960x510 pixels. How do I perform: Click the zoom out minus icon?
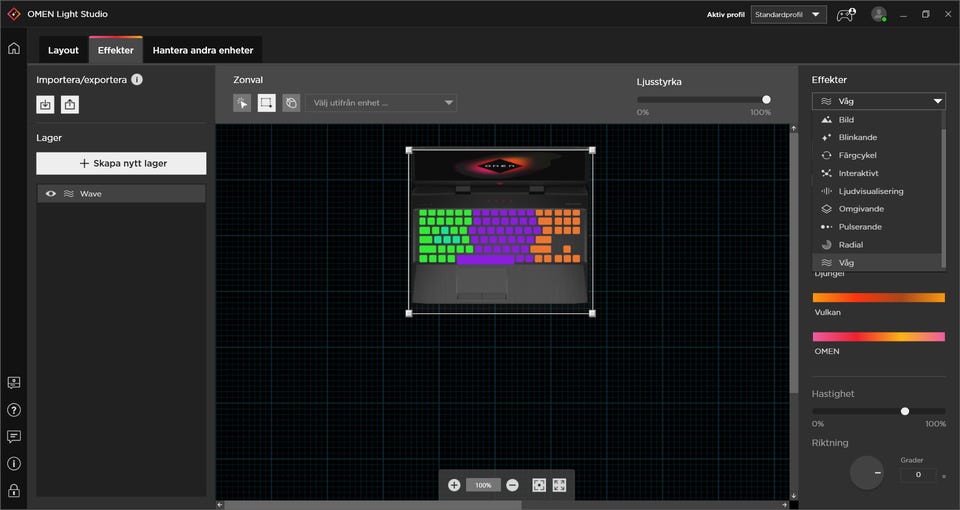(x=512, y=485)
